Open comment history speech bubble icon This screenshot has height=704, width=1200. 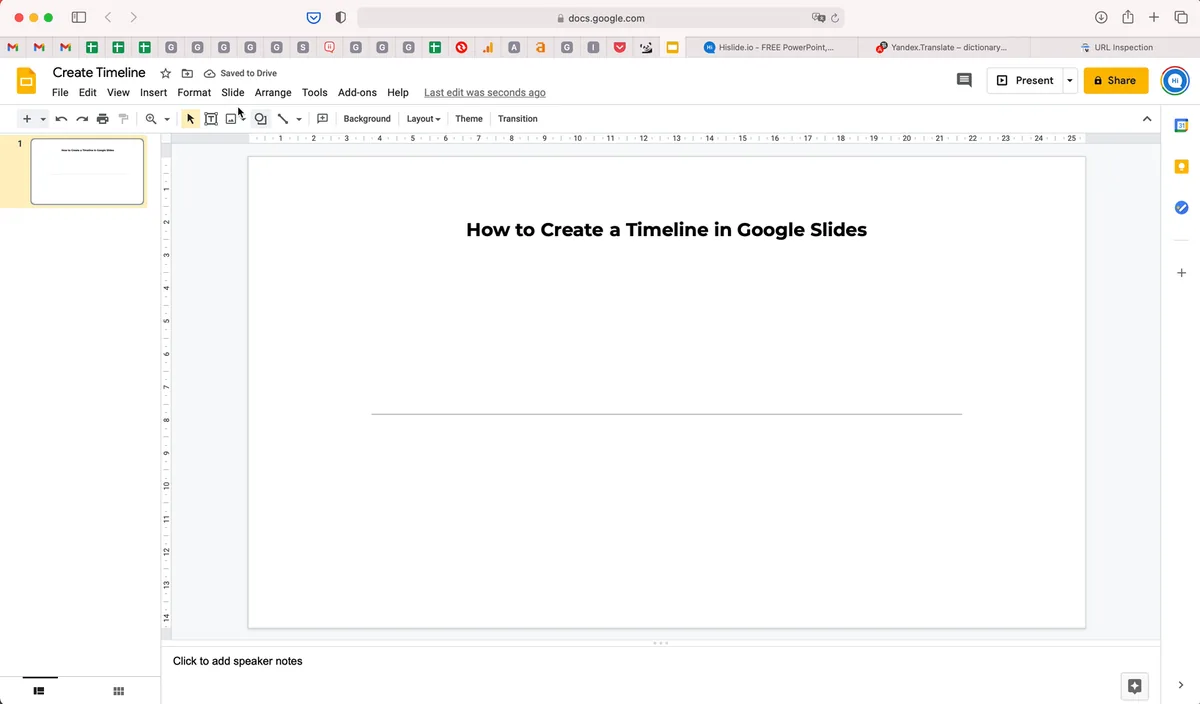(964, 80)
